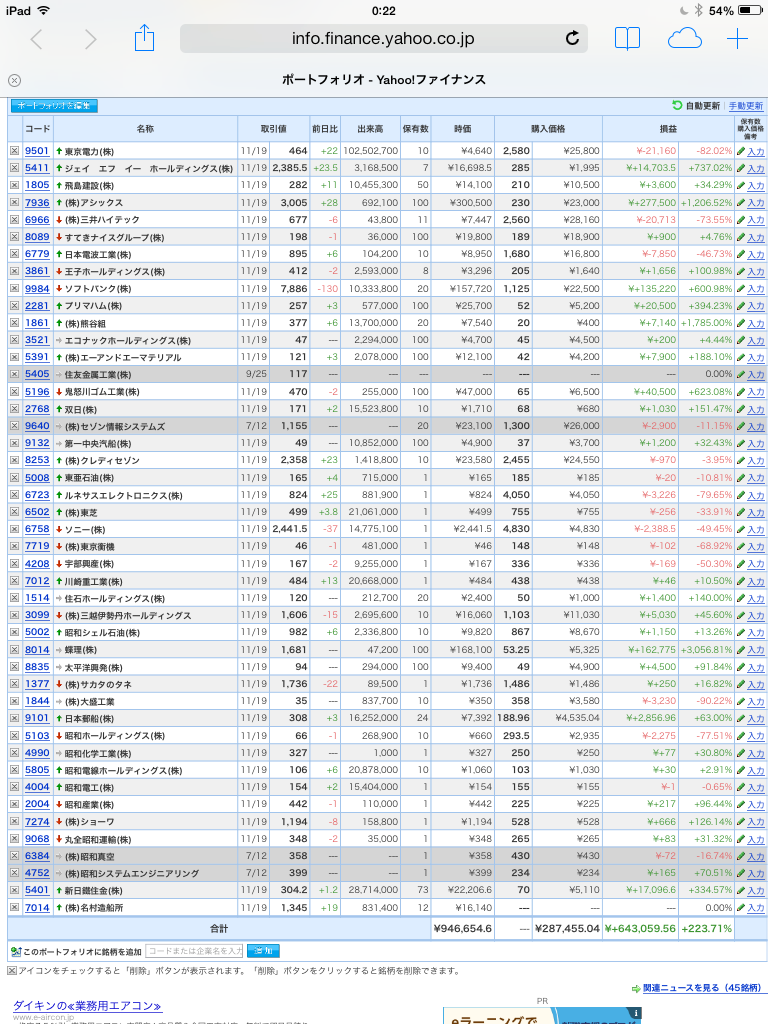
Task: Click the ポートフォリオを編集 button
Action: 54,106
